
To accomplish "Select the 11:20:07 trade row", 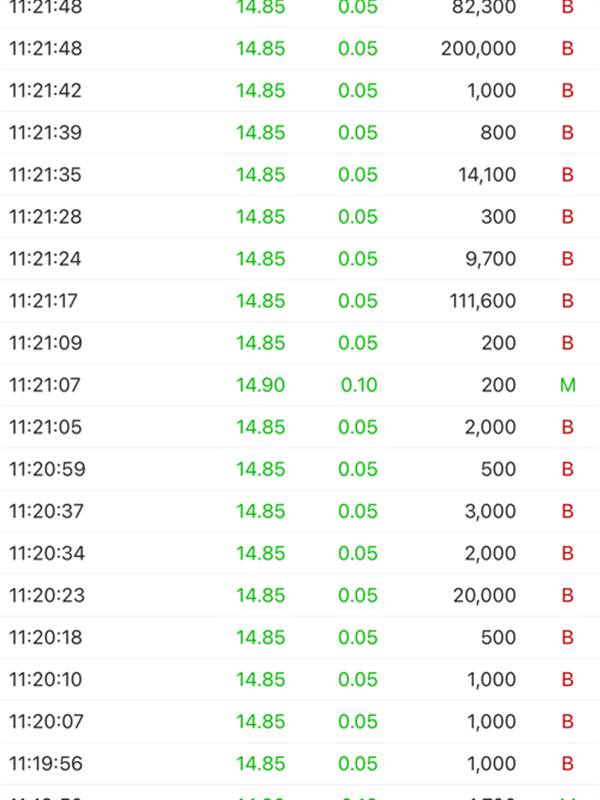I will pyautogui.click(x=300, y=721).
